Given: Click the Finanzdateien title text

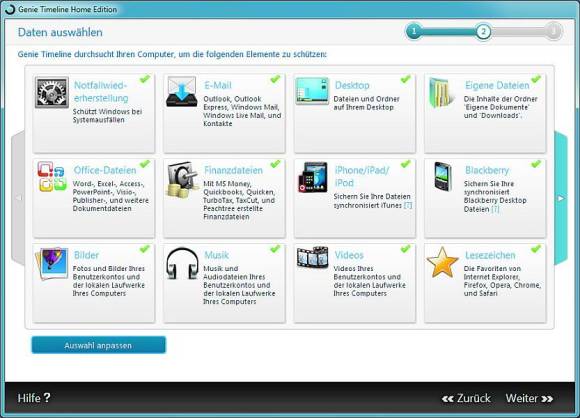Looking at the screenshot, I should (233, 170).
